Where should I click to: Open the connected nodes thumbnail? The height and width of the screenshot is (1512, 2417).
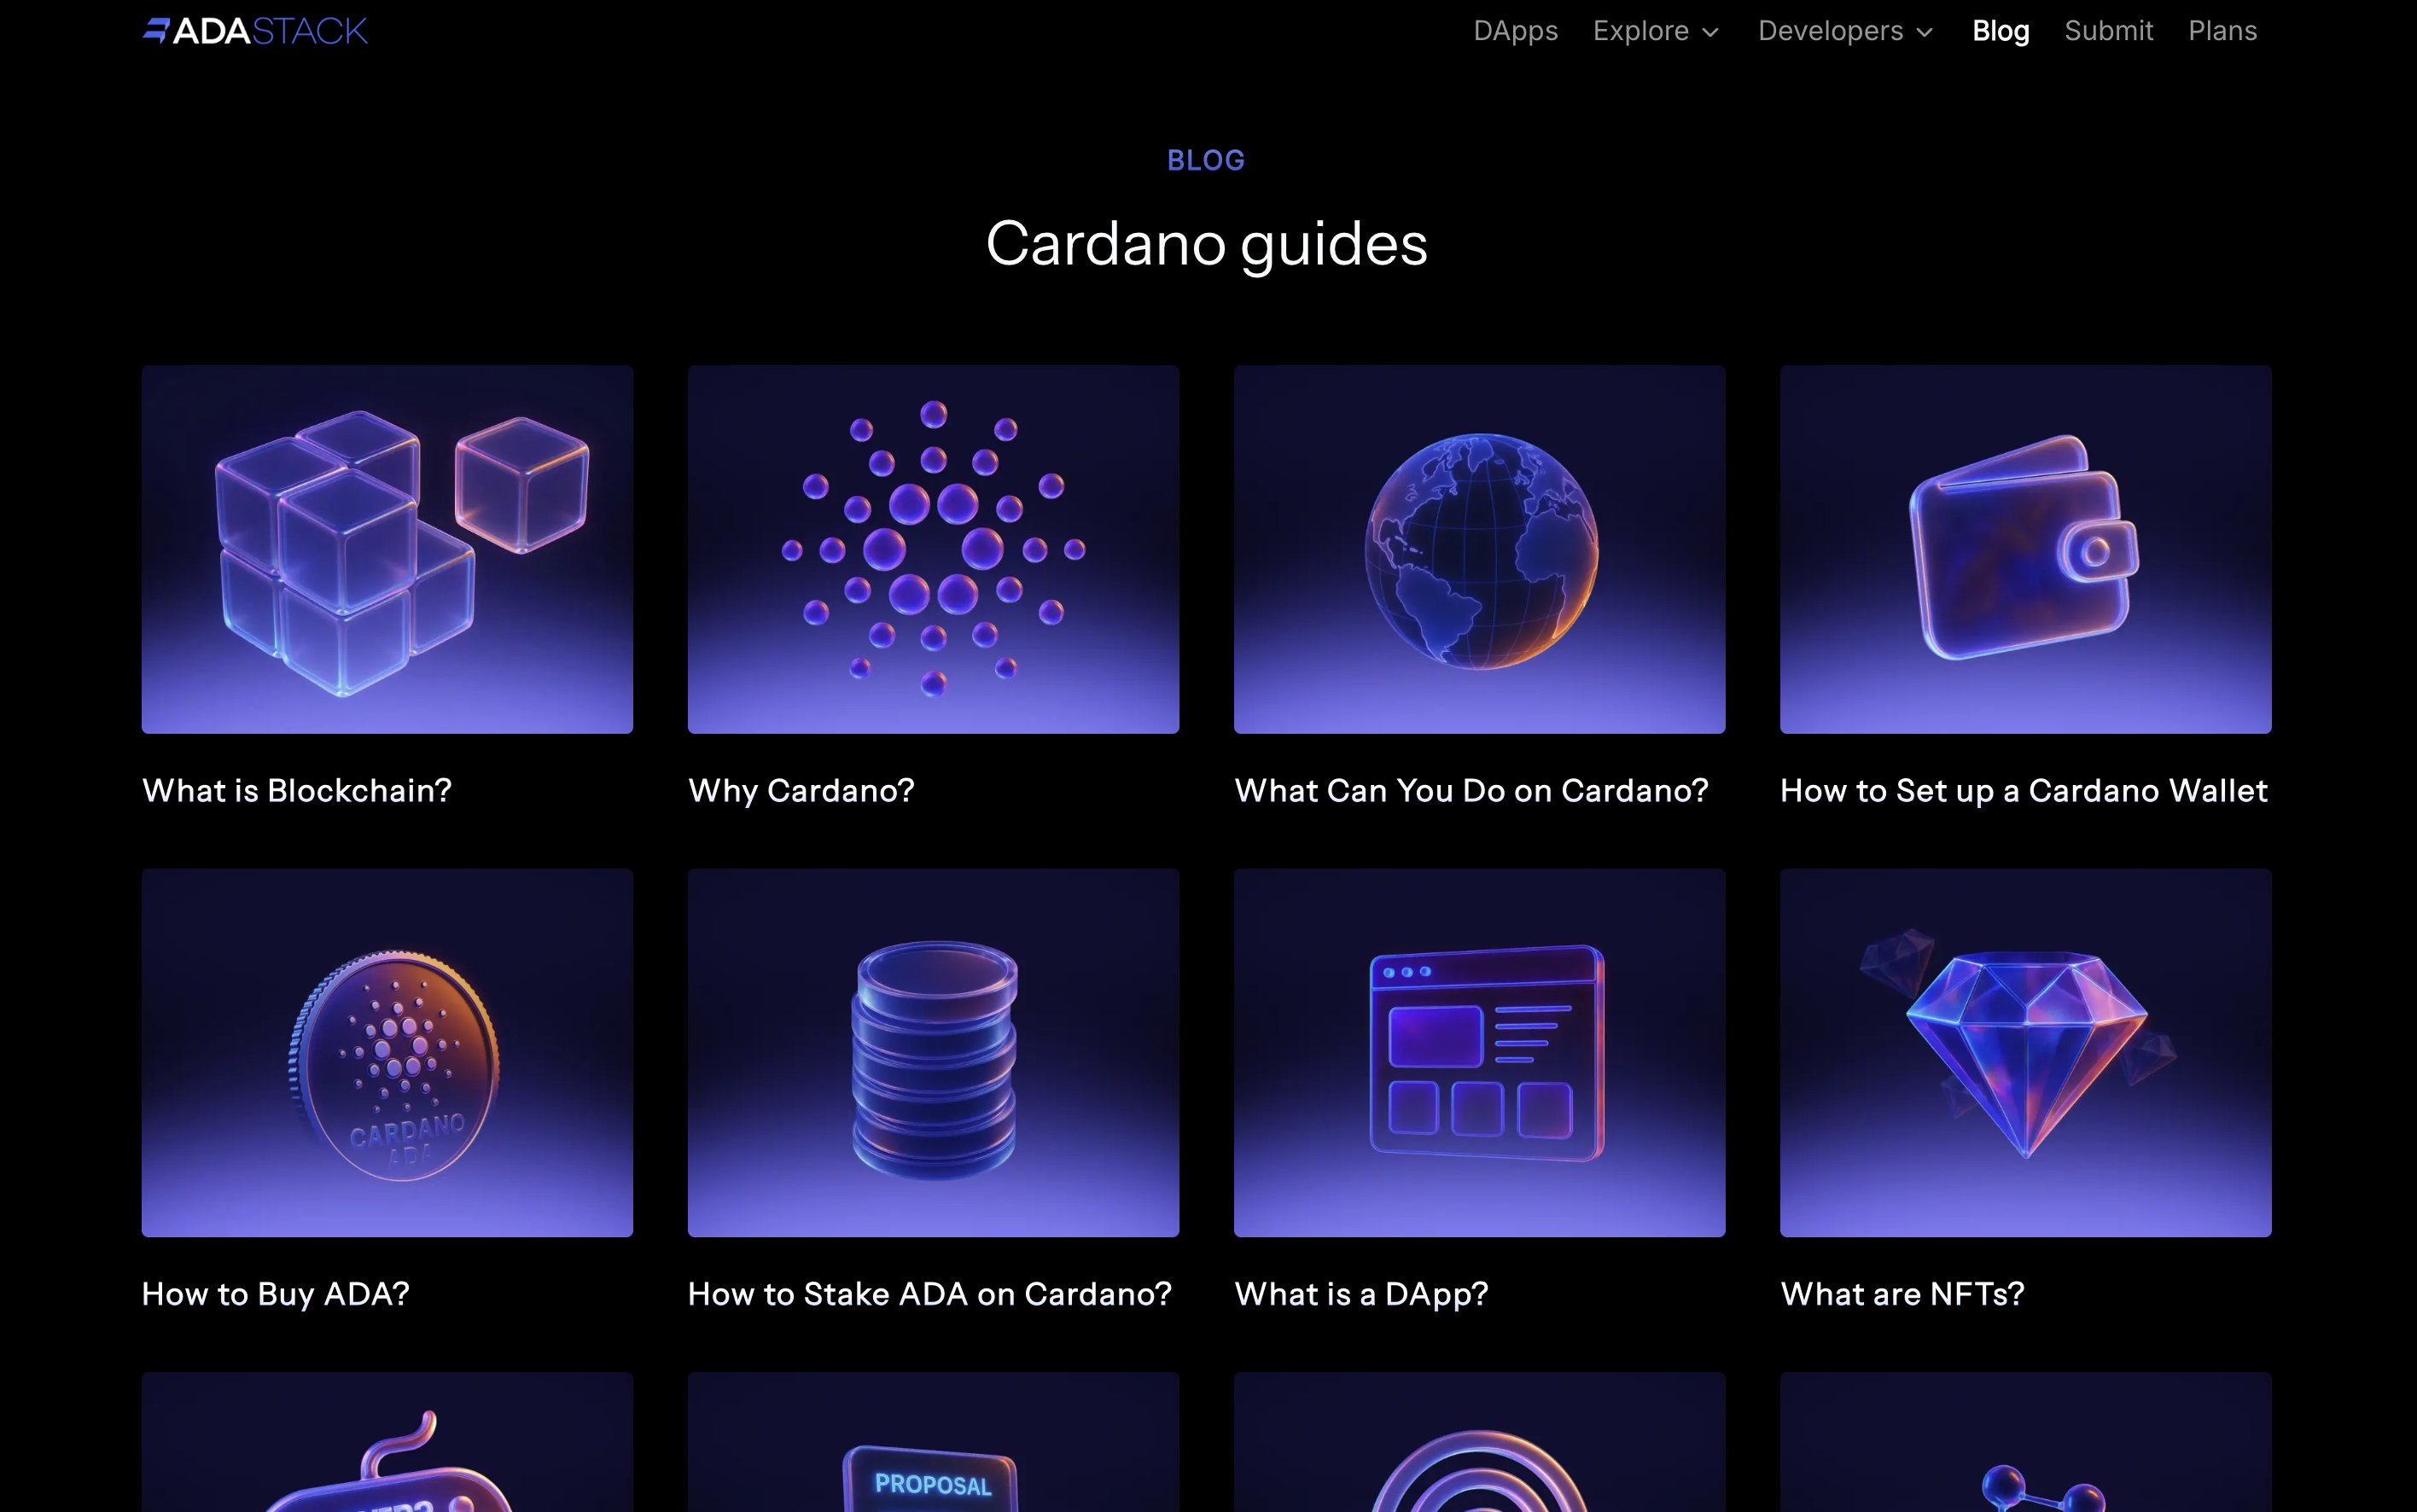pyautogui.click(x=2025, y=1442)
